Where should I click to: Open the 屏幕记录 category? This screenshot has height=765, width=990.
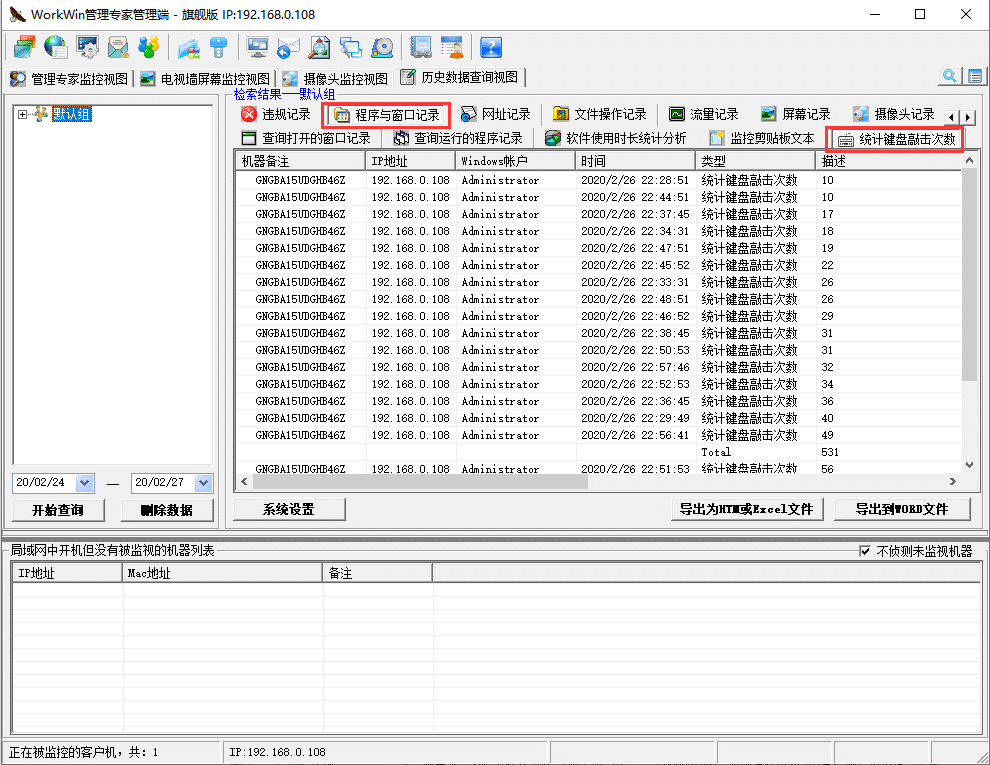click(796, 114)
